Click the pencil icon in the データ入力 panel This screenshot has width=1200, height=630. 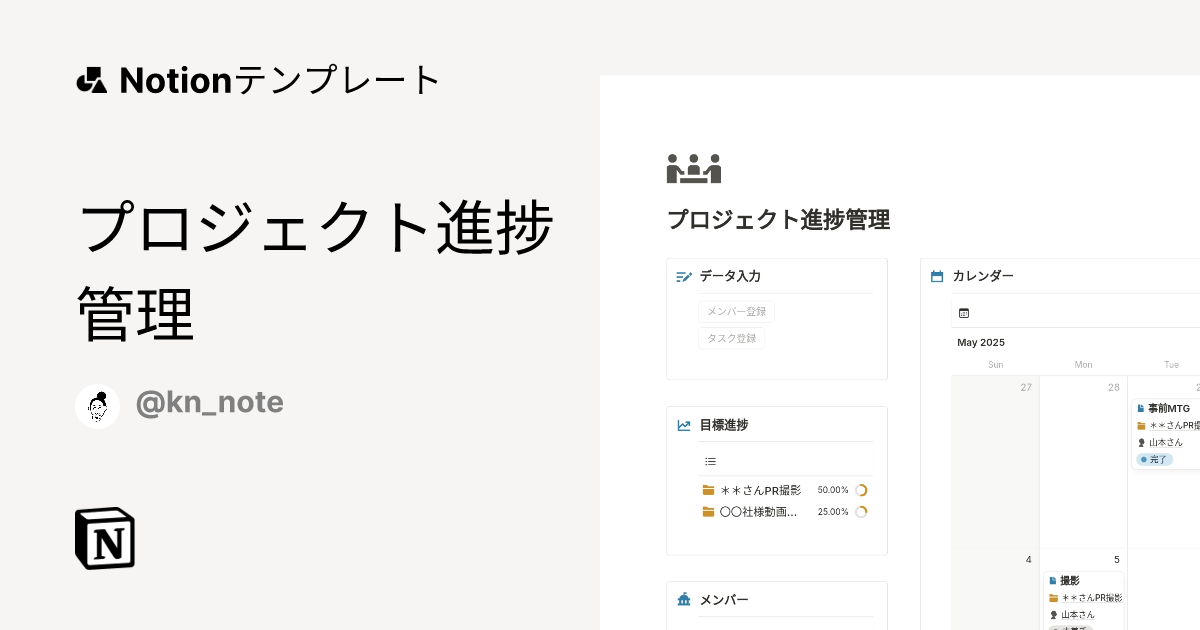pyautogui.click(x=683, y=276)
